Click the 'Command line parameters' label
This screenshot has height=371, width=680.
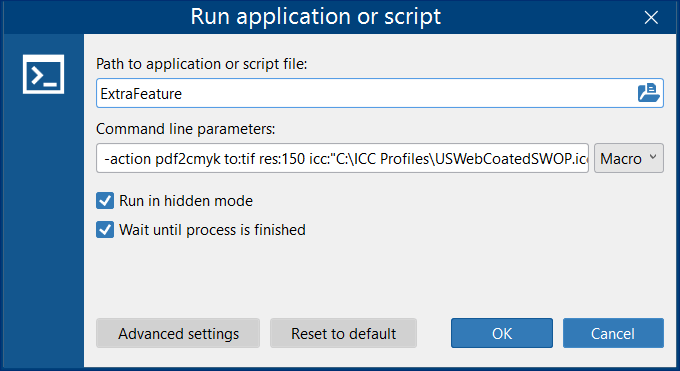coord(186,129)
